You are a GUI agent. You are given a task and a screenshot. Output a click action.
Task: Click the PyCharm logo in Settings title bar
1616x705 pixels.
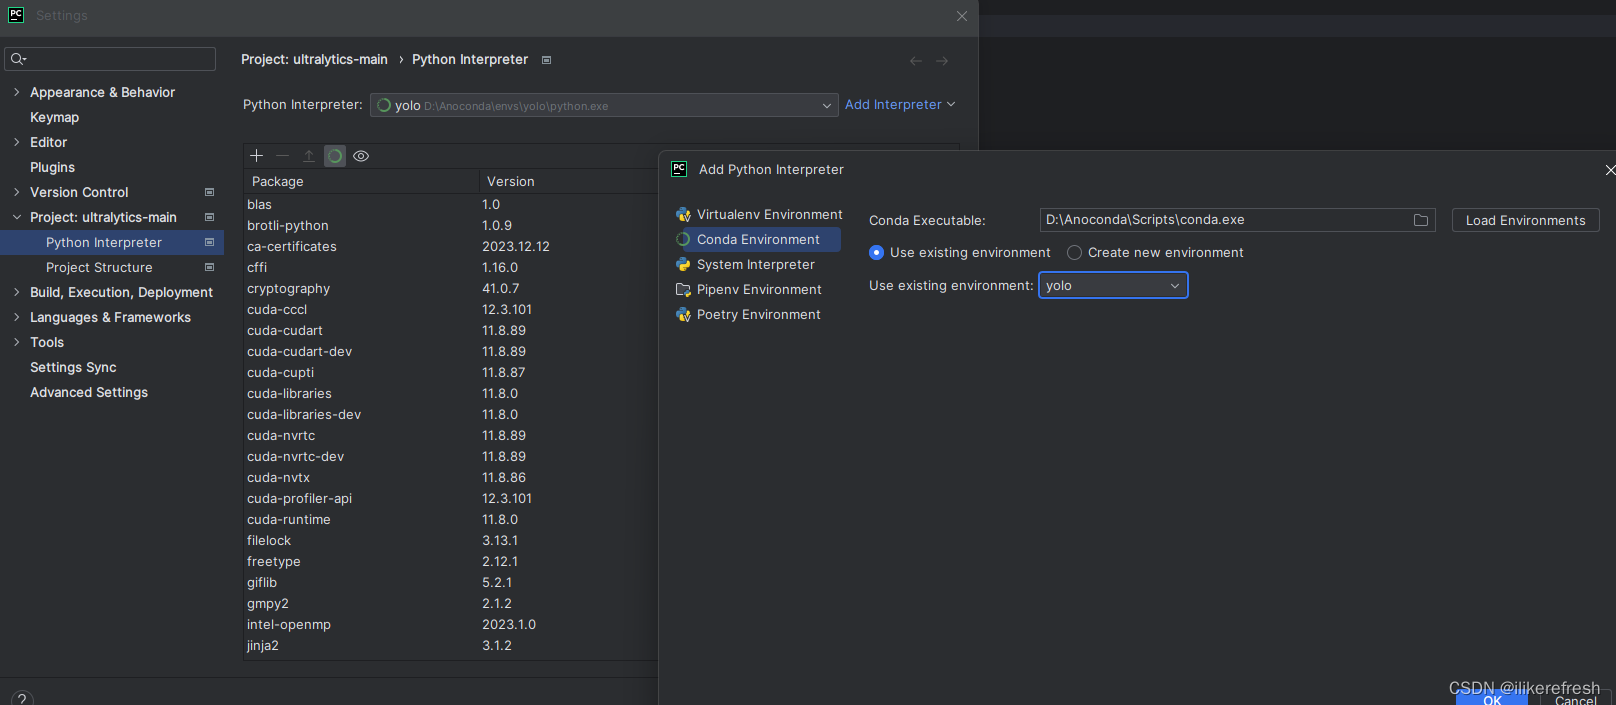16,15
